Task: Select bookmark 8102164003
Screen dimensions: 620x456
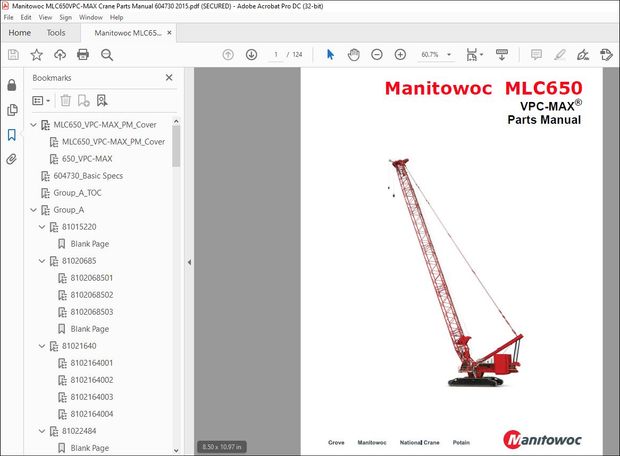Action: point(92,397)
